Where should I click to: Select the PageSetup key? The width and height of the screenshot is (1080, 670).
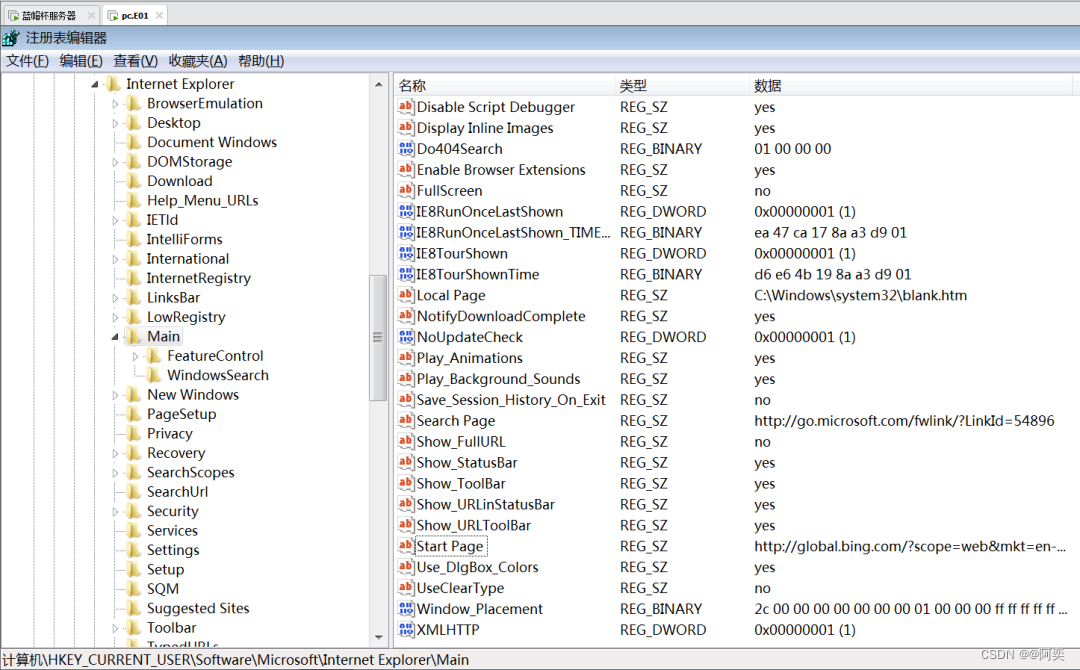(x=181, y=415)
